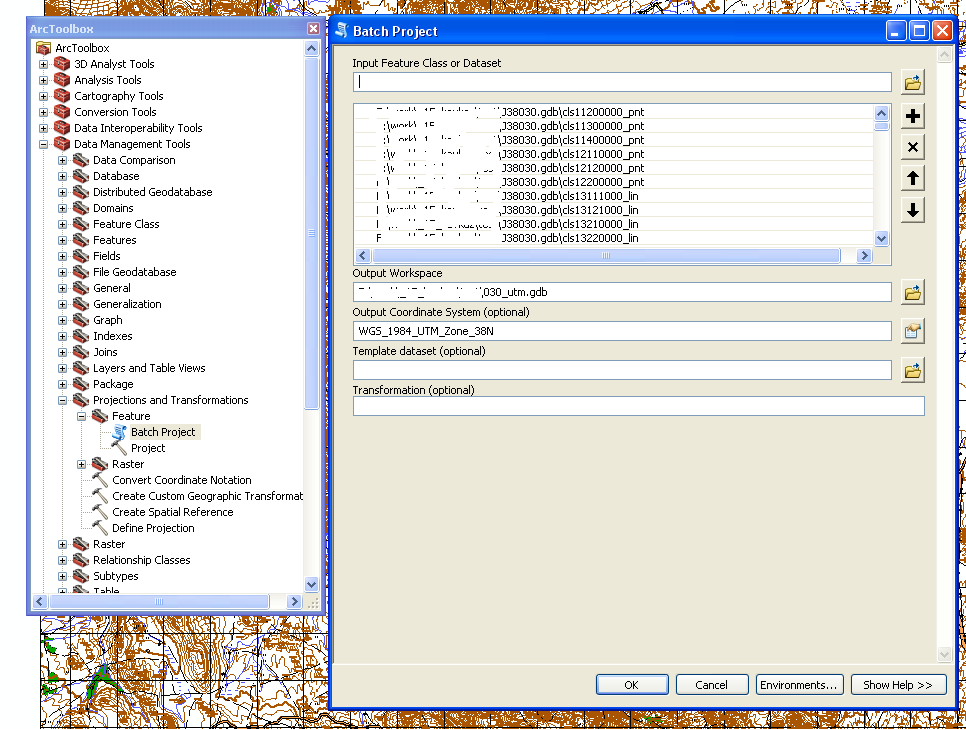Image resolution: width=966 pixels, height=729 pixels.
Task: Click the add row plus icon
Action: pyautogui.click(x=912, y=117)
